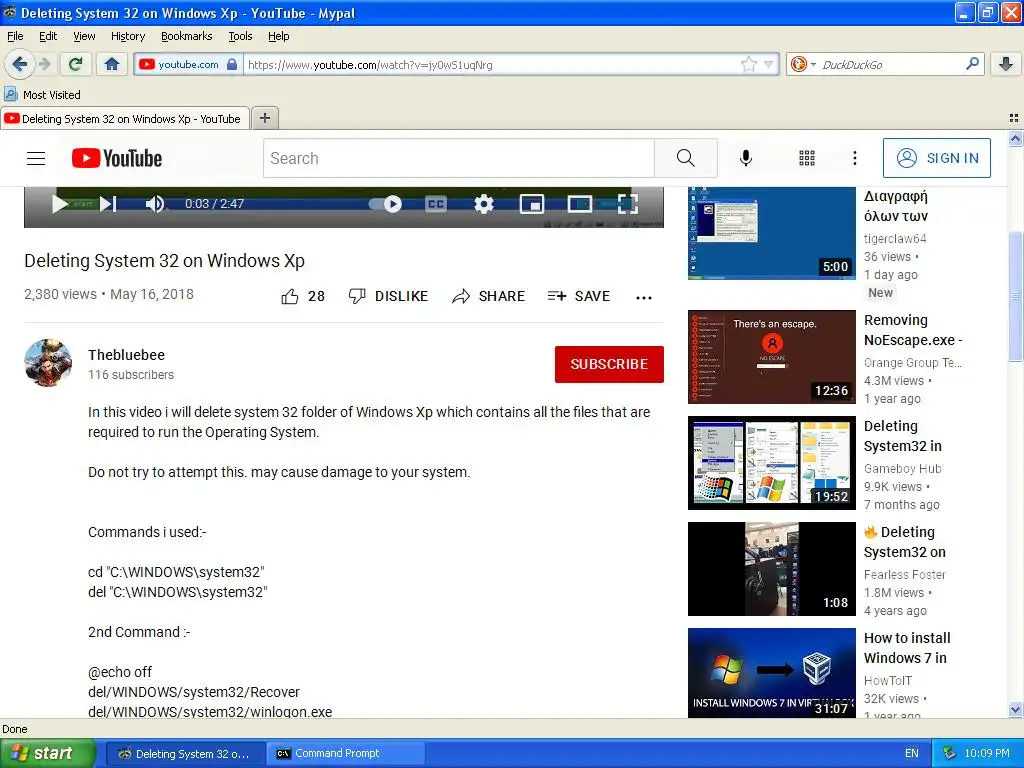The width and height of the screenshot is (1024, 768).
Task: Open How to install Windows 7 video title
Action: tap(907, 648)
